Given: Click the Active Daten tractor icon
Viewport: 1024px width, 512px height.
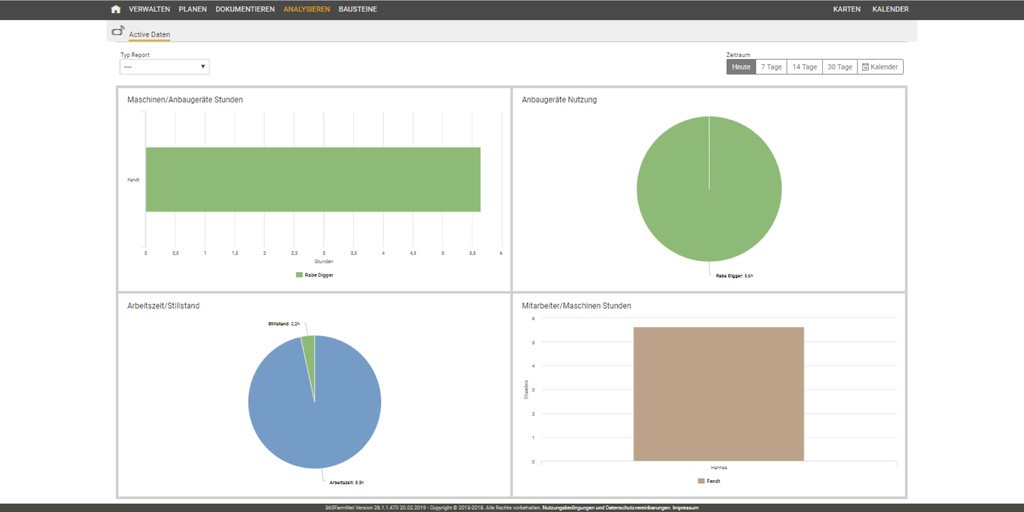Looking at the screenshot, I should pyautogui.click(x=118, y=31).
